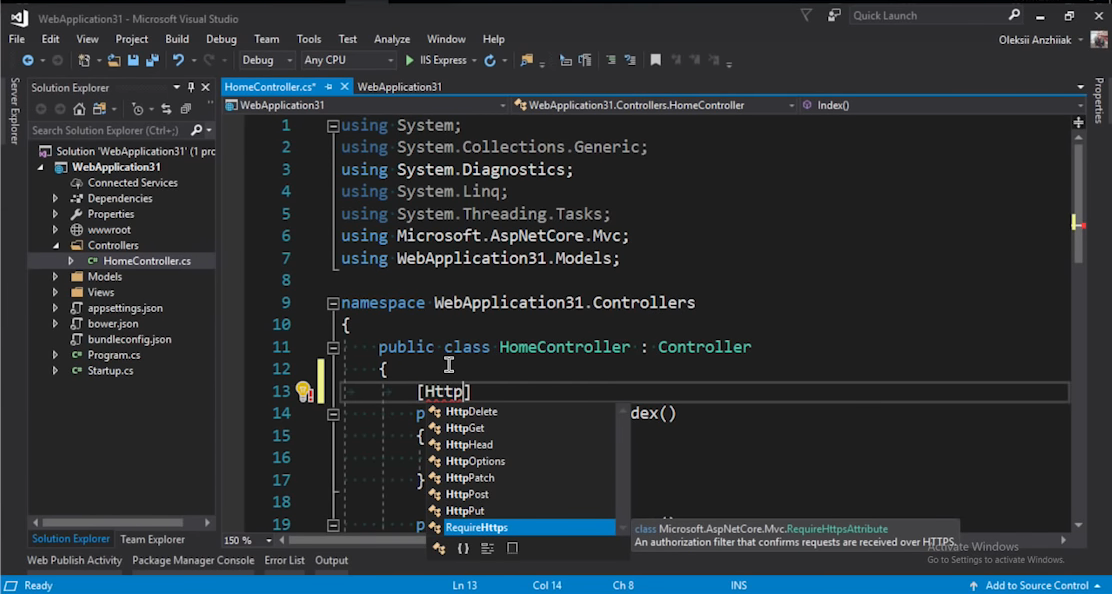Click the lightbulb quick actions icon on line 13
The image size is (1112, 594).
(x=303, y=391)
